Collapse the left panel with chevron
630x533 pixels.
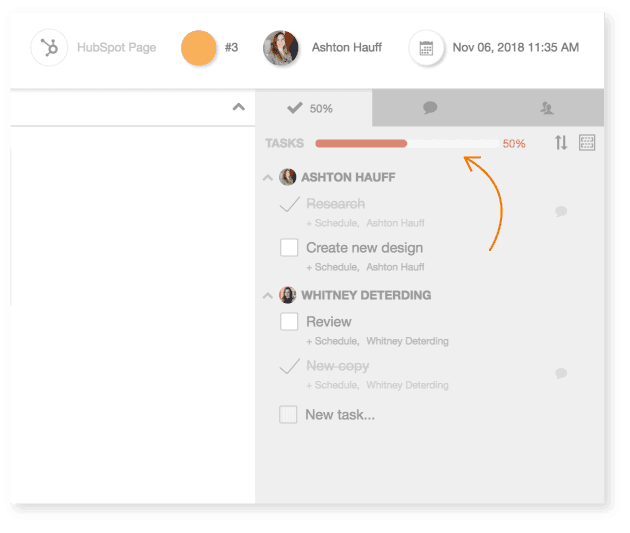238,107
